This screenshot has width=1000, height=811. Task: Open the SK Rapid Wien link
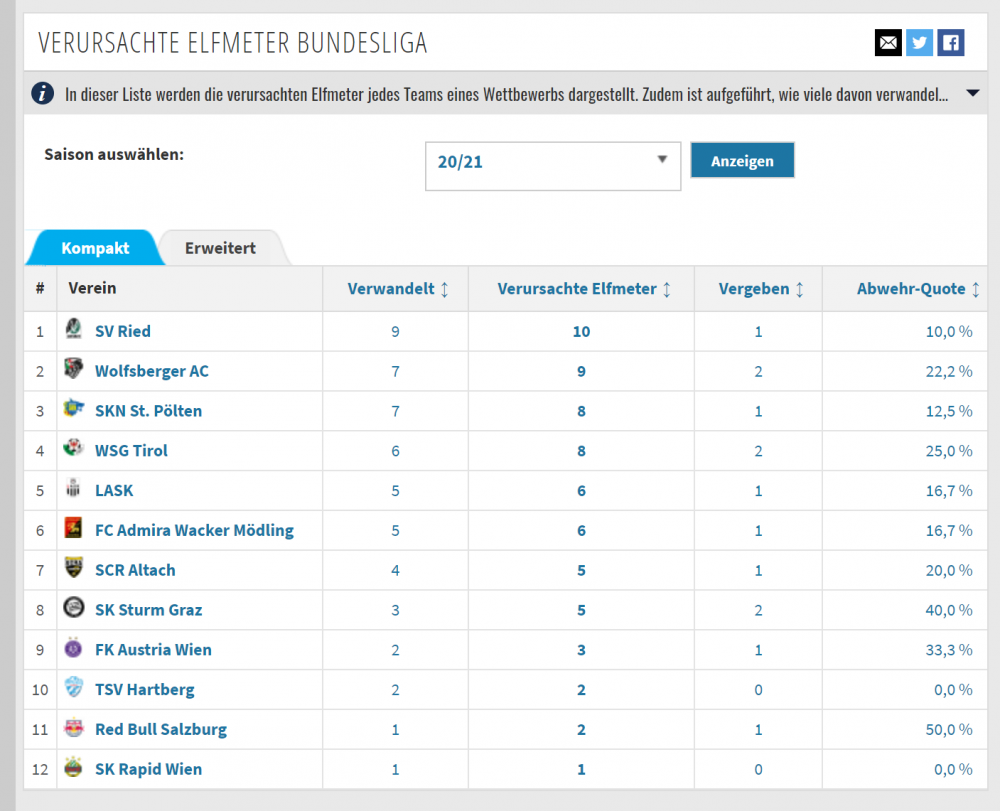click(x=149, y=769)
